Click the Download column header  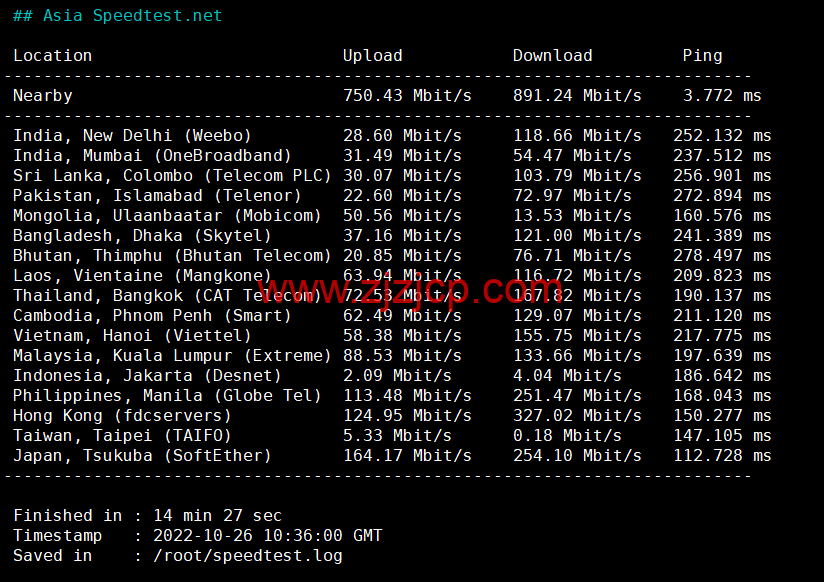552,56
